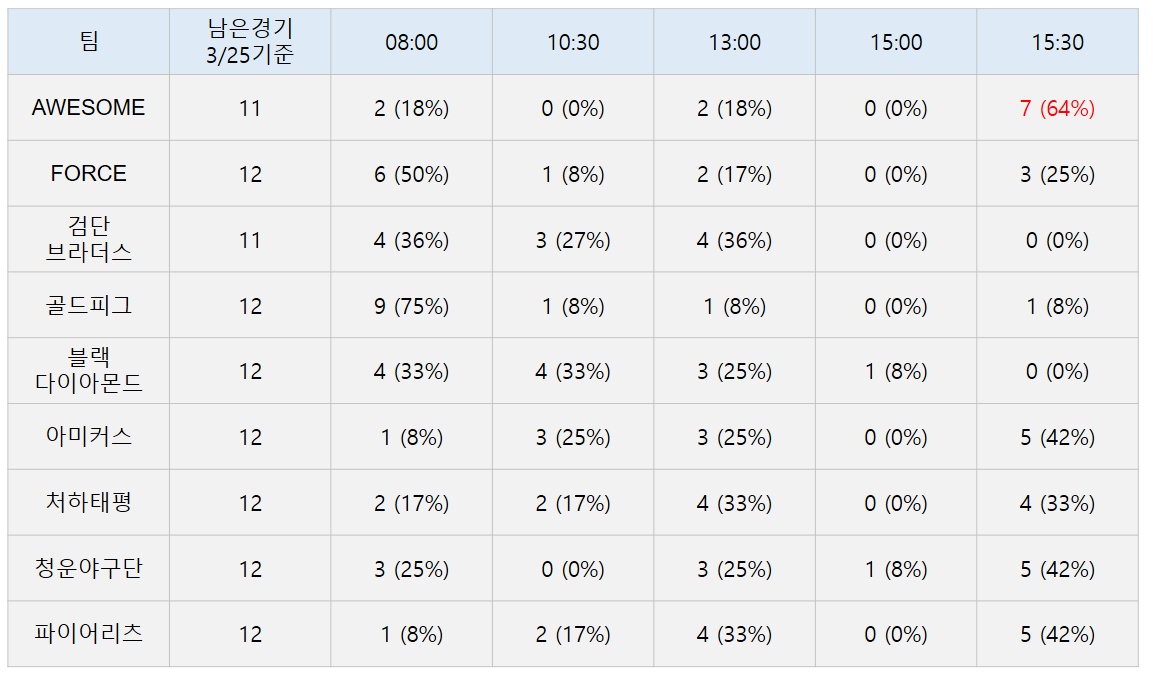This screenshot has width=1153, height=673.
Task: Click the 골드피그 team name cell
Action: [88, 305]
